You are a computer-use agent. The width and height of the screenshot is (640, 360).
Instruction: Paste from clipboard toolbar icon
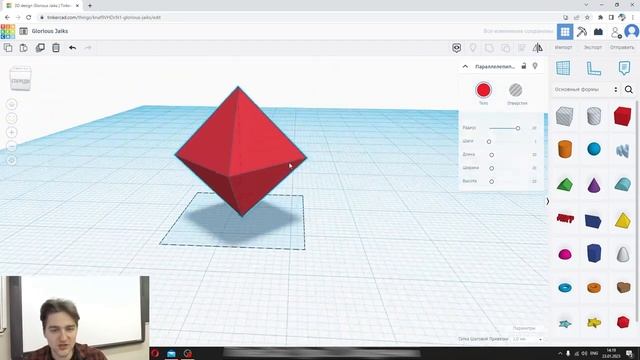pos(24,48)
